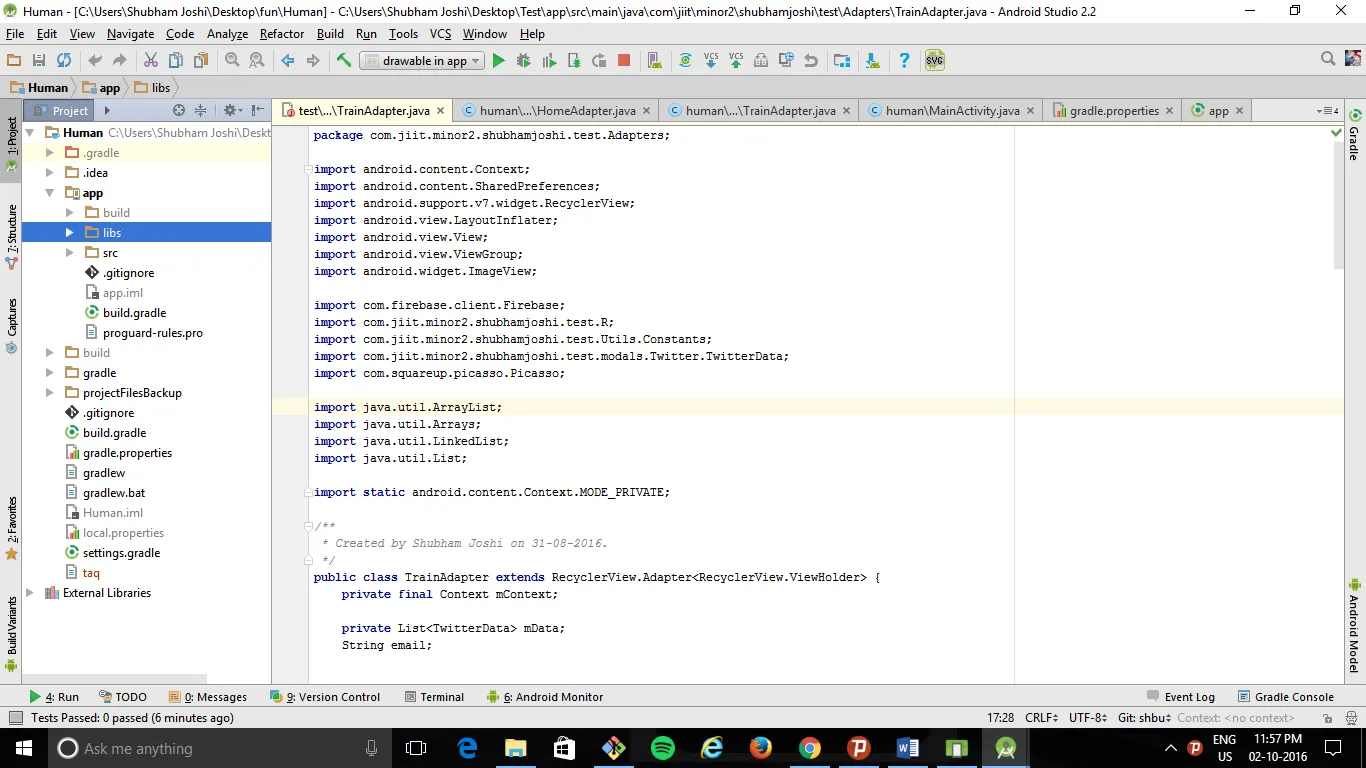Click the Revert undo-arrow icon
Viewport: 1366px width, 768px height.
pyautogui.click(x=811, y=61)
